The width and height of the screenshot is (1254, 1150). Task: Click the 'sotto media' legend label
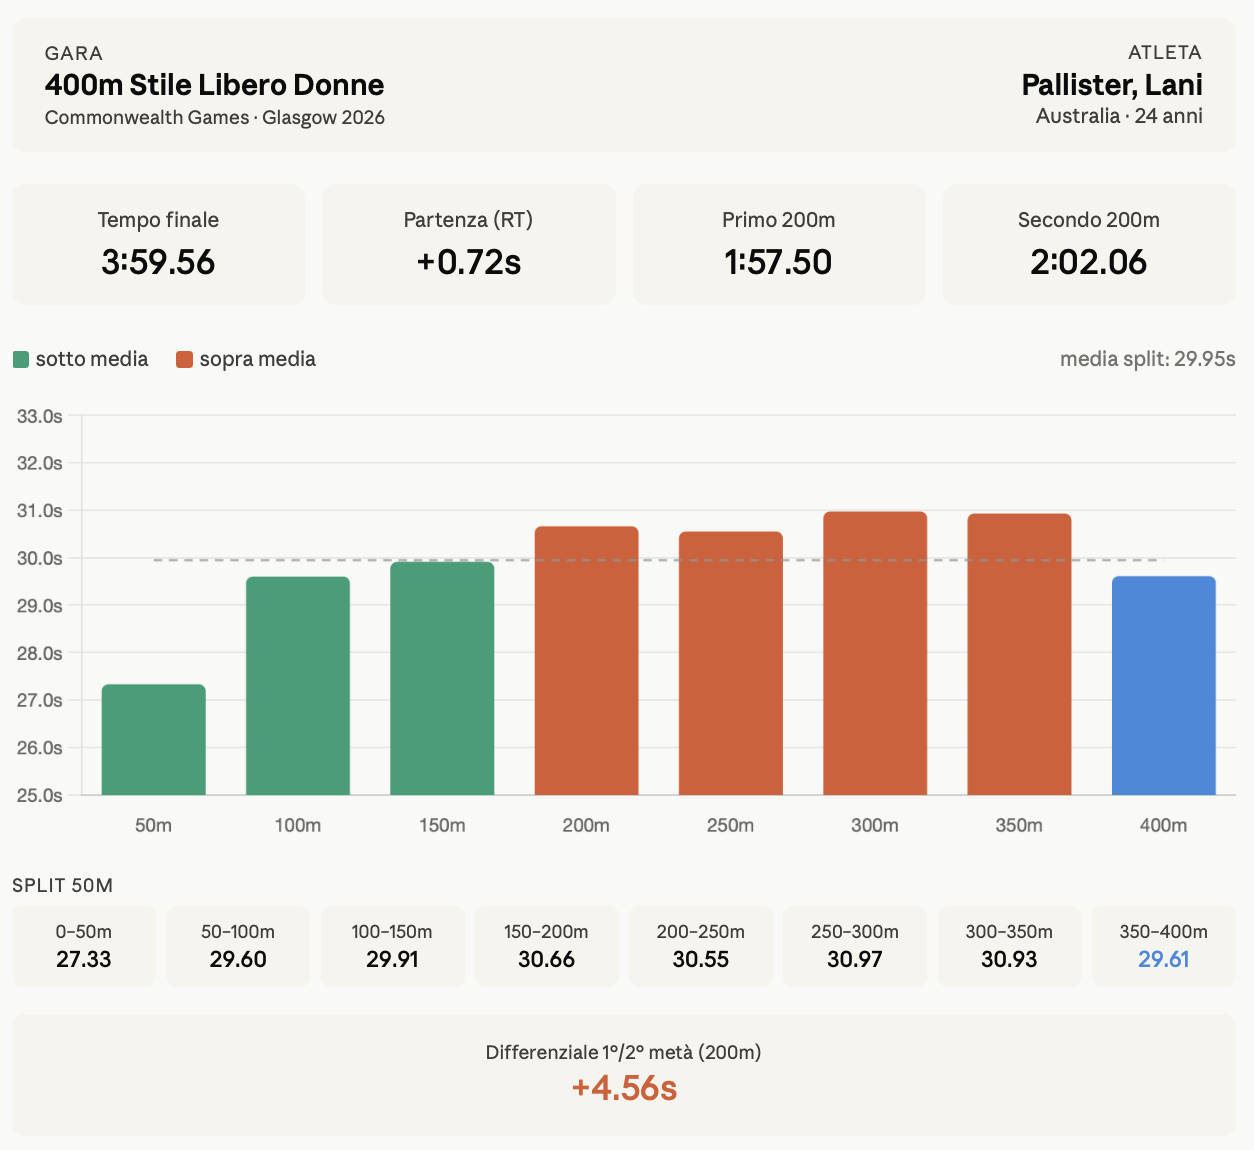pyautogui.click(x=92, y=359)
